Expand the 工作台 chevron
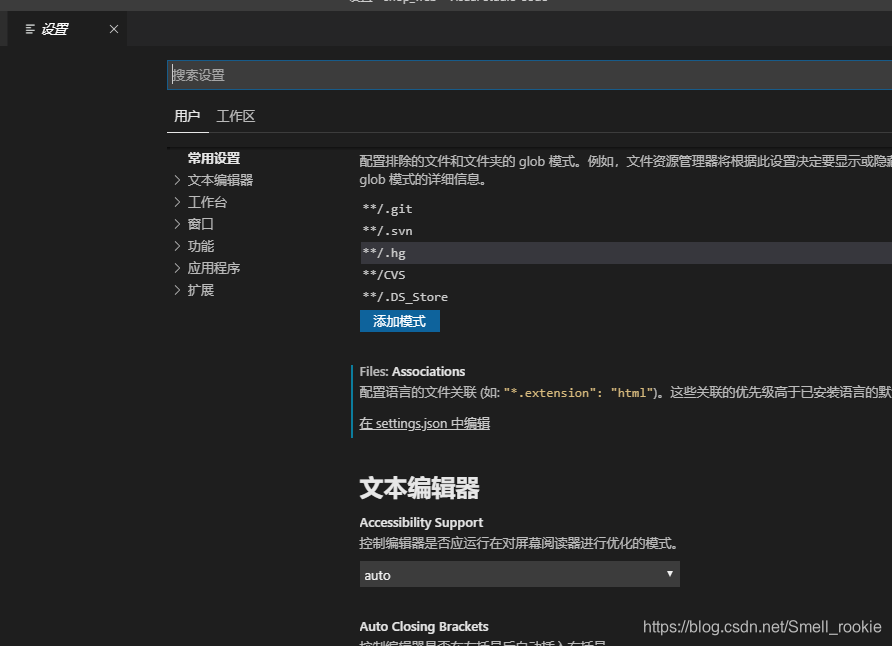This screenshot has width=892, height=646. pyautogui.click(x=177, y=202)
